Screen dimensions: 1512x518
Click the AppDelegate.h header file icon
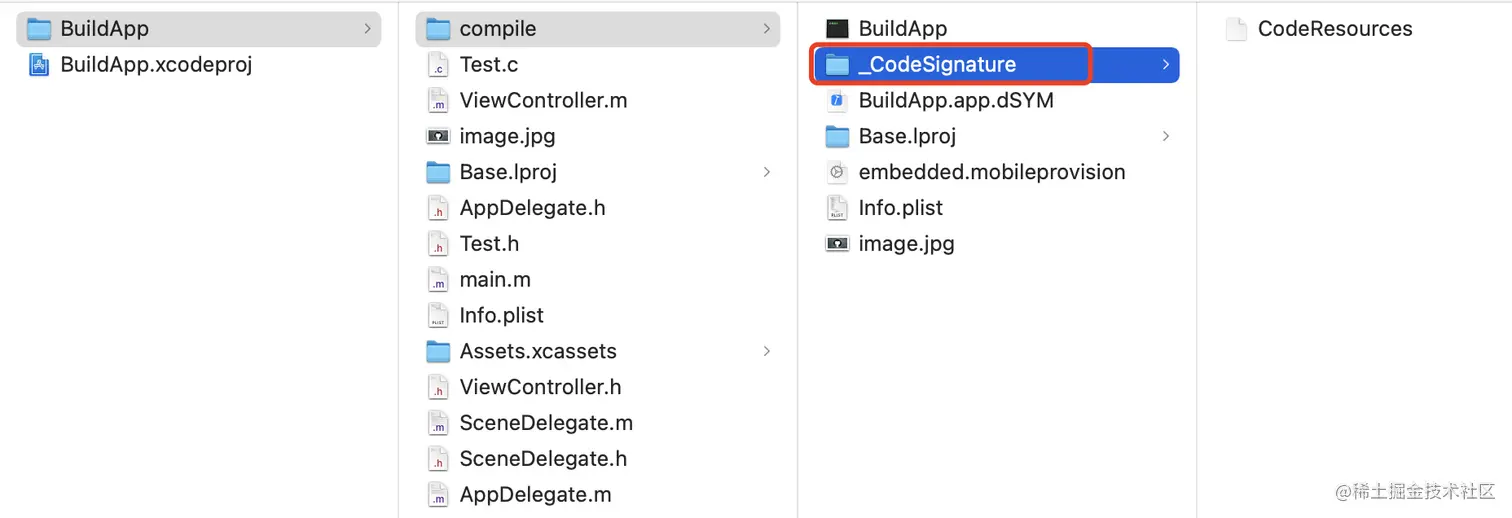(438, 208)
